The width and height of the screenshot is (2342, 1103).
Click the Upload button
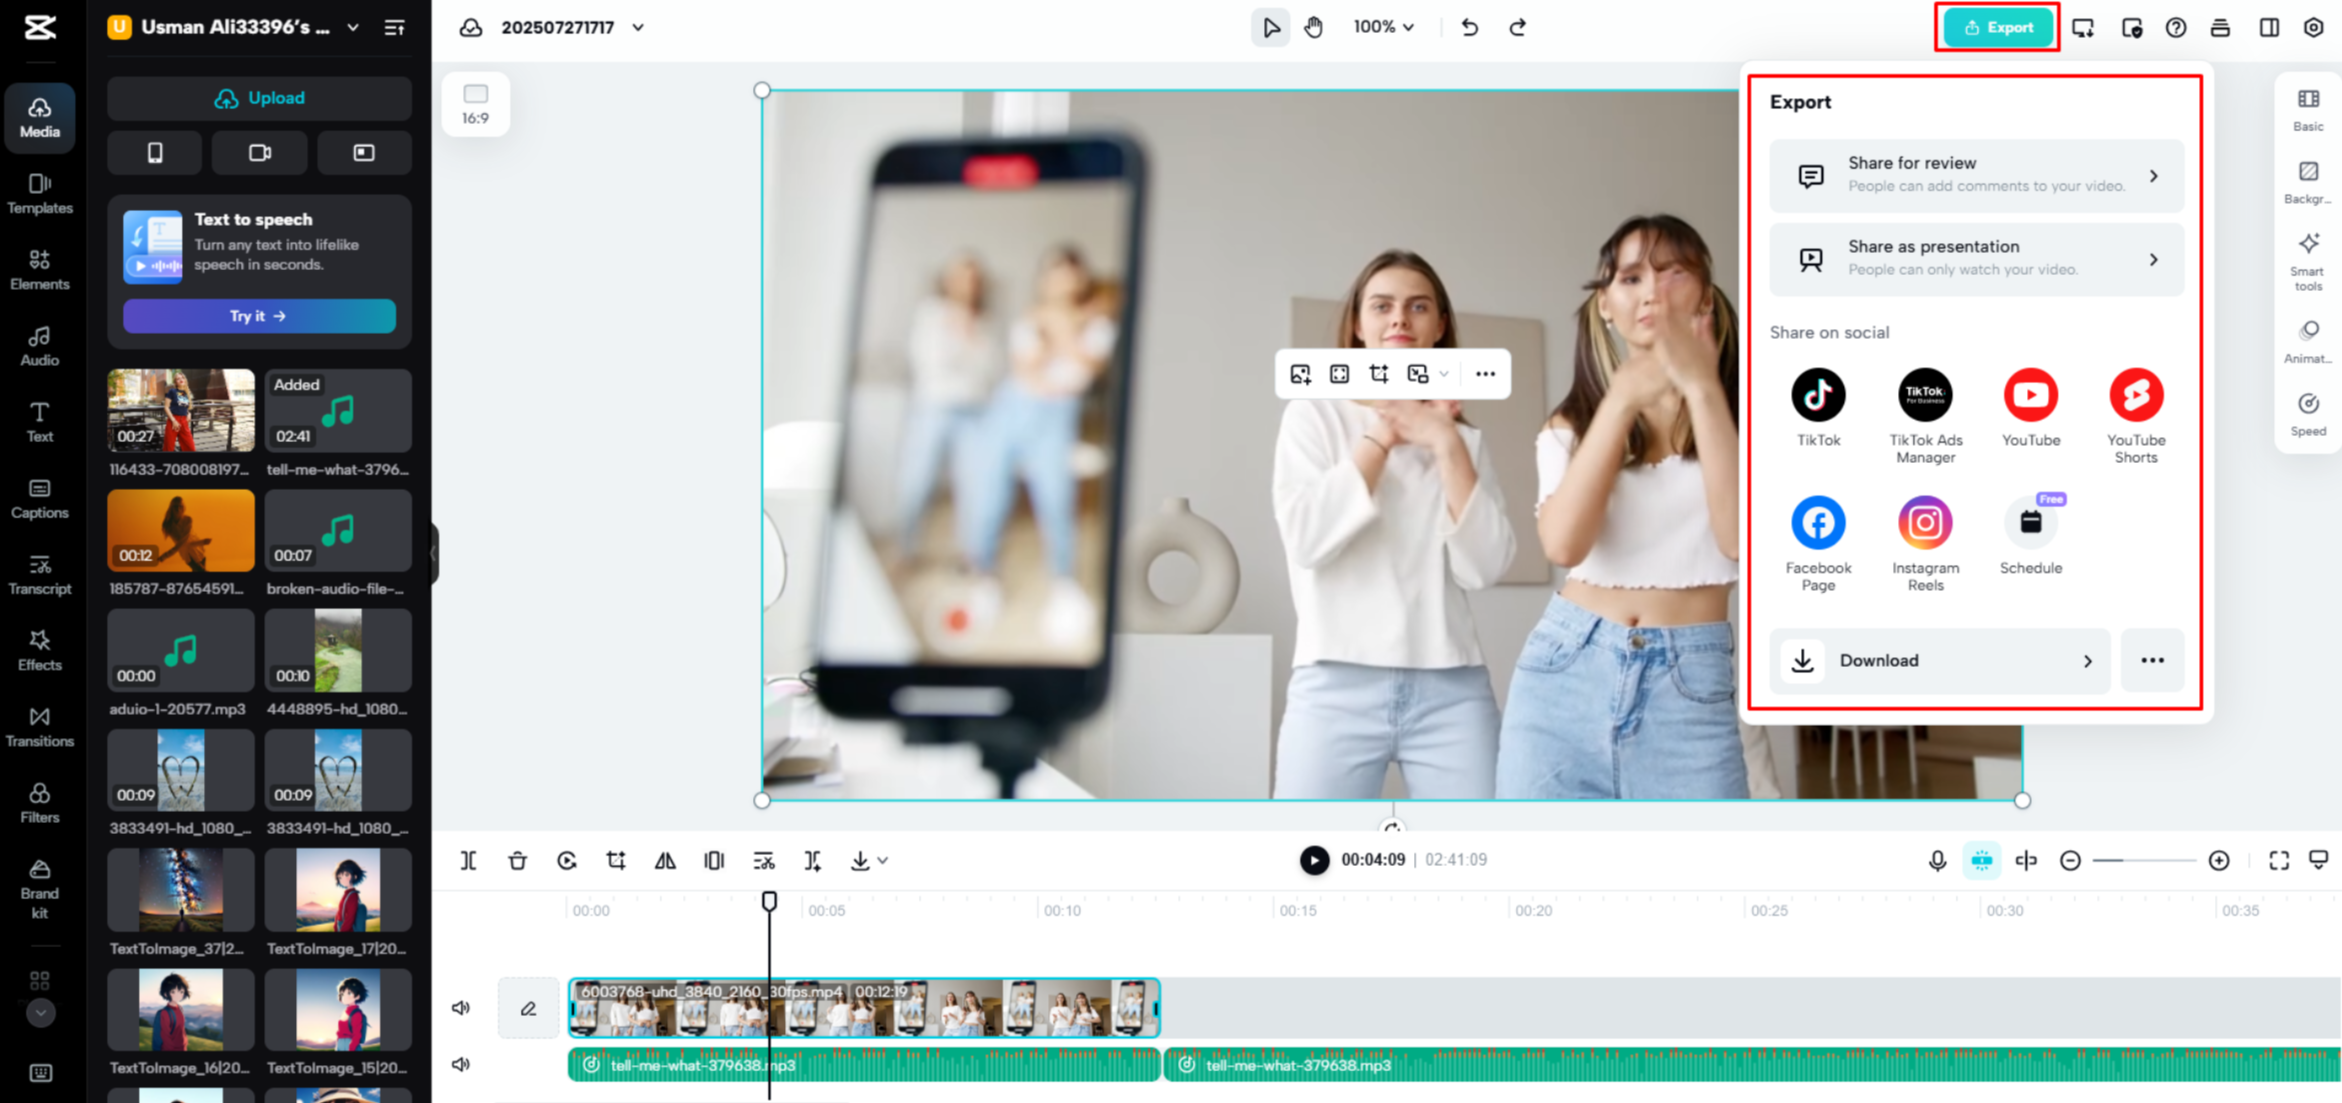coord(259,98)
